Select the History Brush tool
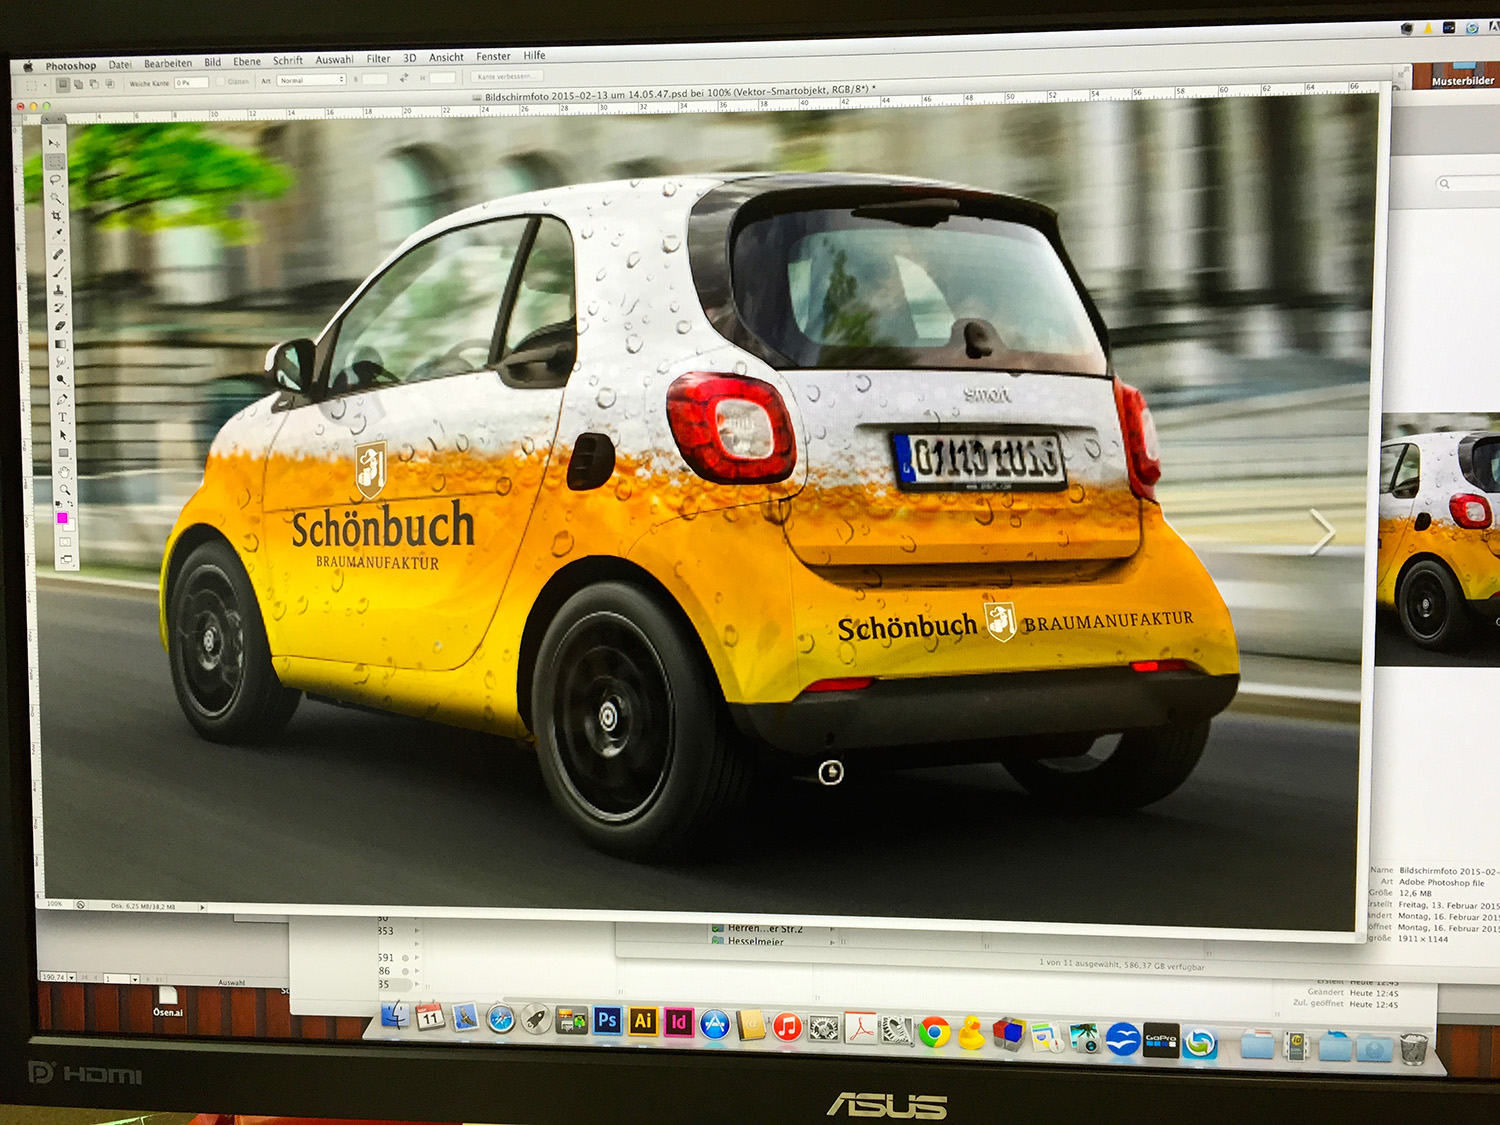Image resolution: width=1500 pixels, height=1125 pixels. (59, 308)
